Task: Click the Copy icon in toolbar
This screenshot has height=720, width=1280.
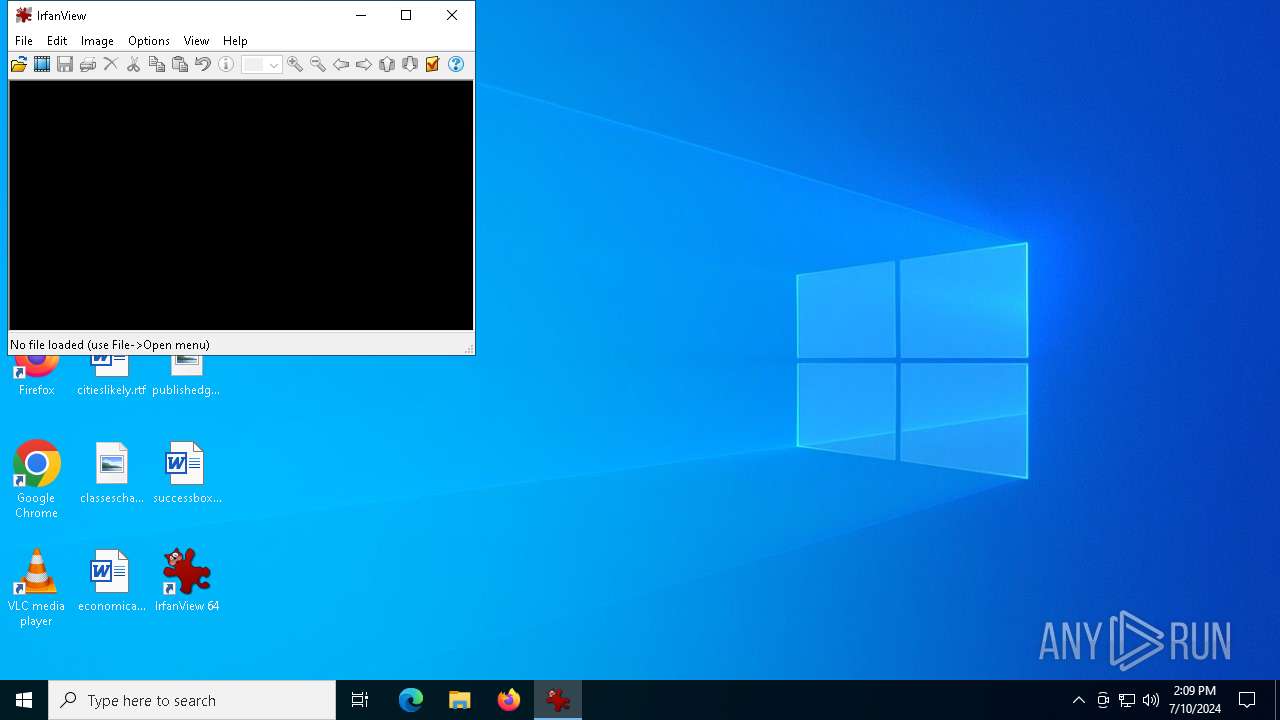Action: [157, 64]
